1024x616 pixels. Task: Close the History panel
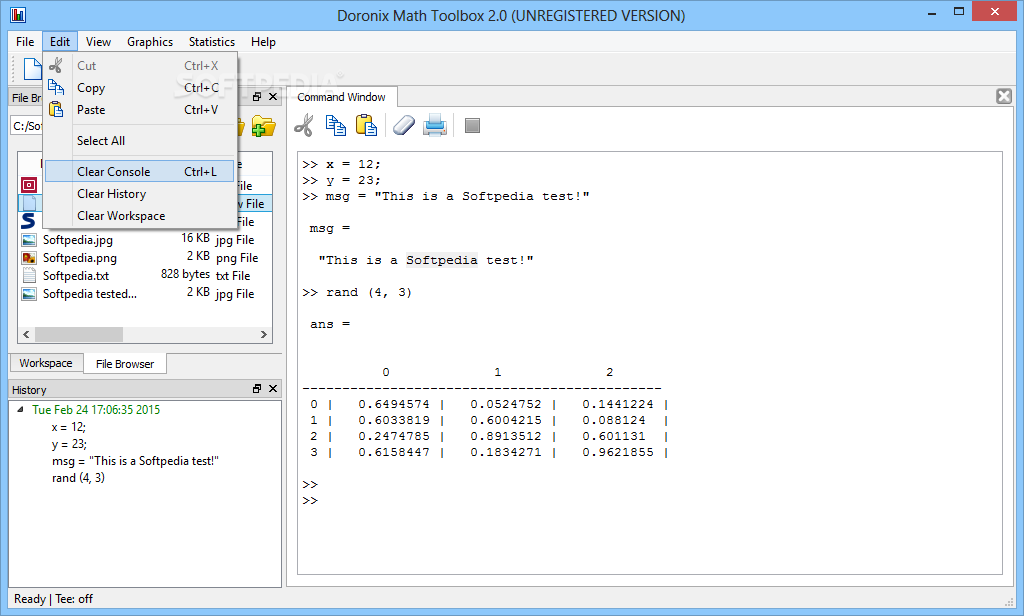pyautogui.click(x=273, y=389)
